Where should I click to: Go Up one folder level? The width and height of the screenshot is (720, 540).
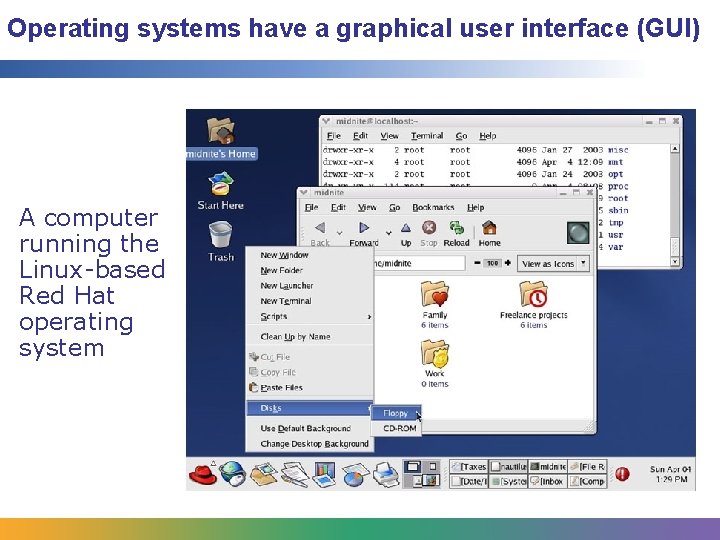point(406,234)
